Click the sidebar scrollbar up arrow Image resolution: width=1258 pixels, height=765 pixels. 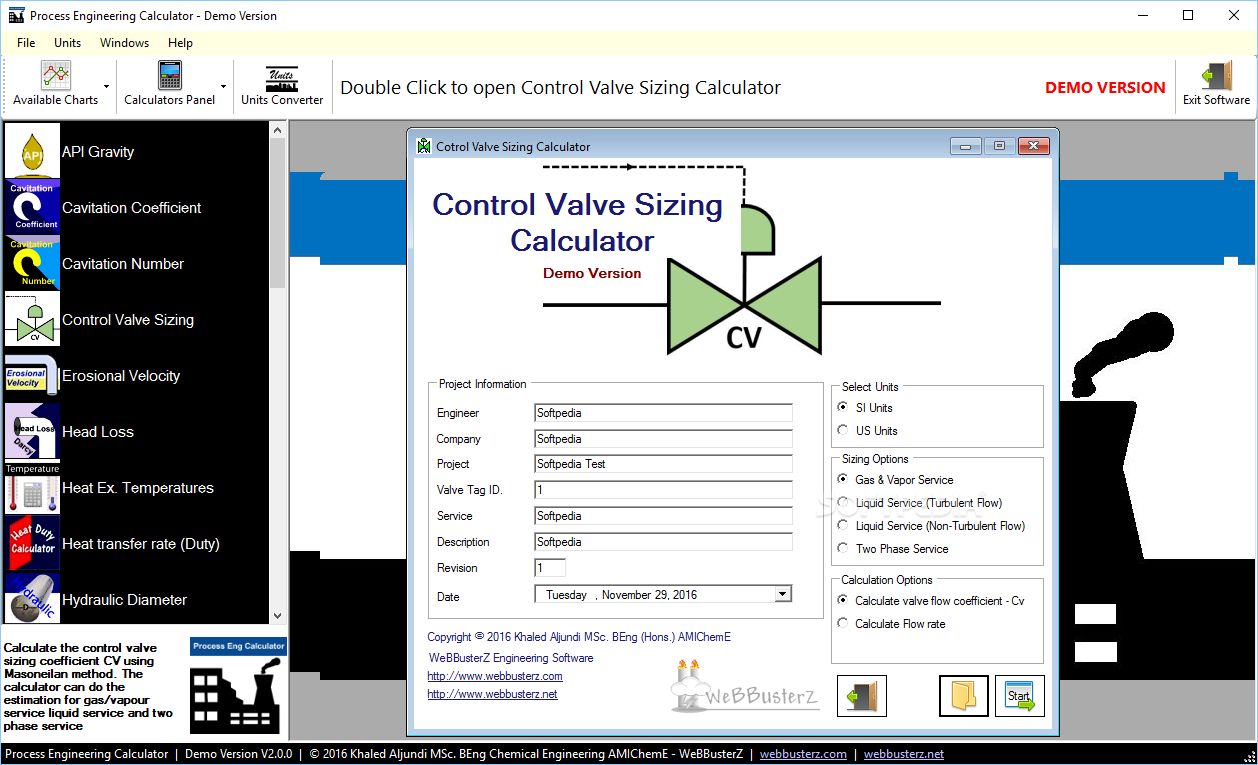[278, 130]
